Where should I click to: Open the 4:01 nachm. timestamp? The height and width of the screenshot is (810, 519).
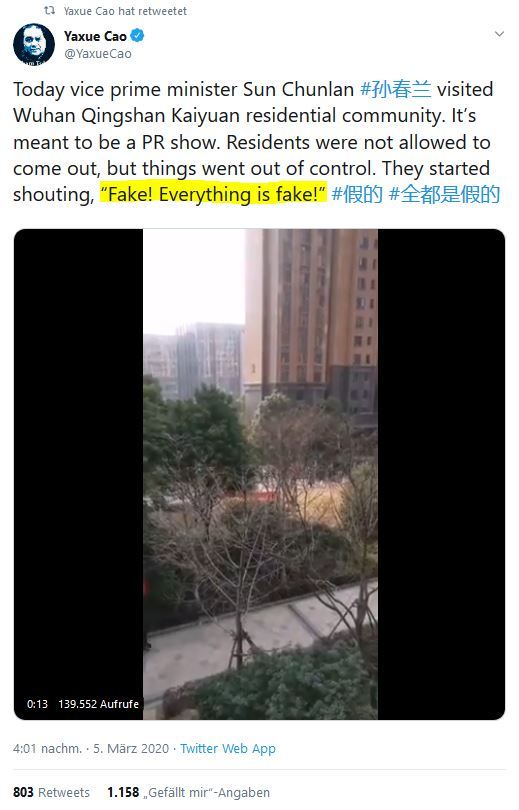tap(48, 749)
